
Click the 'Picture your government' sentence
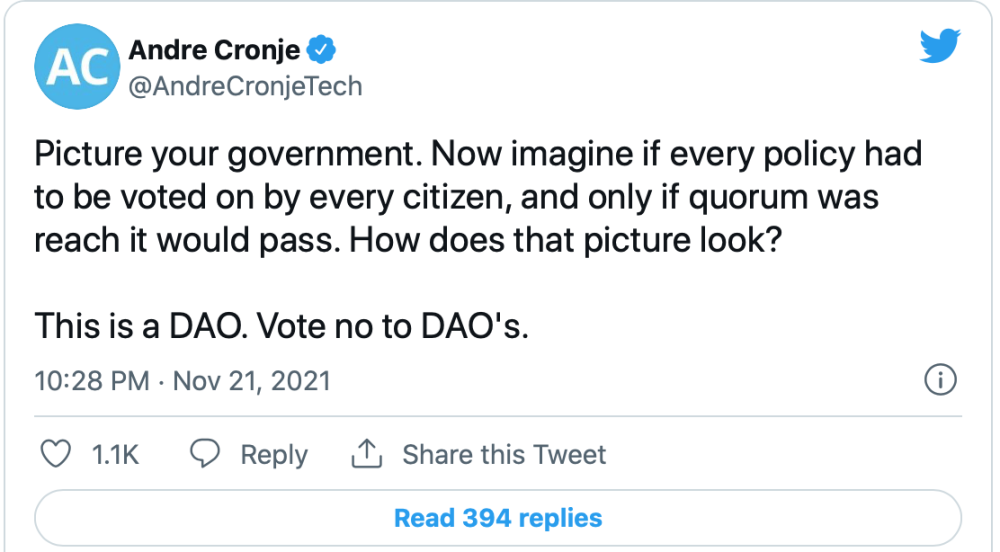pos(228,154)
